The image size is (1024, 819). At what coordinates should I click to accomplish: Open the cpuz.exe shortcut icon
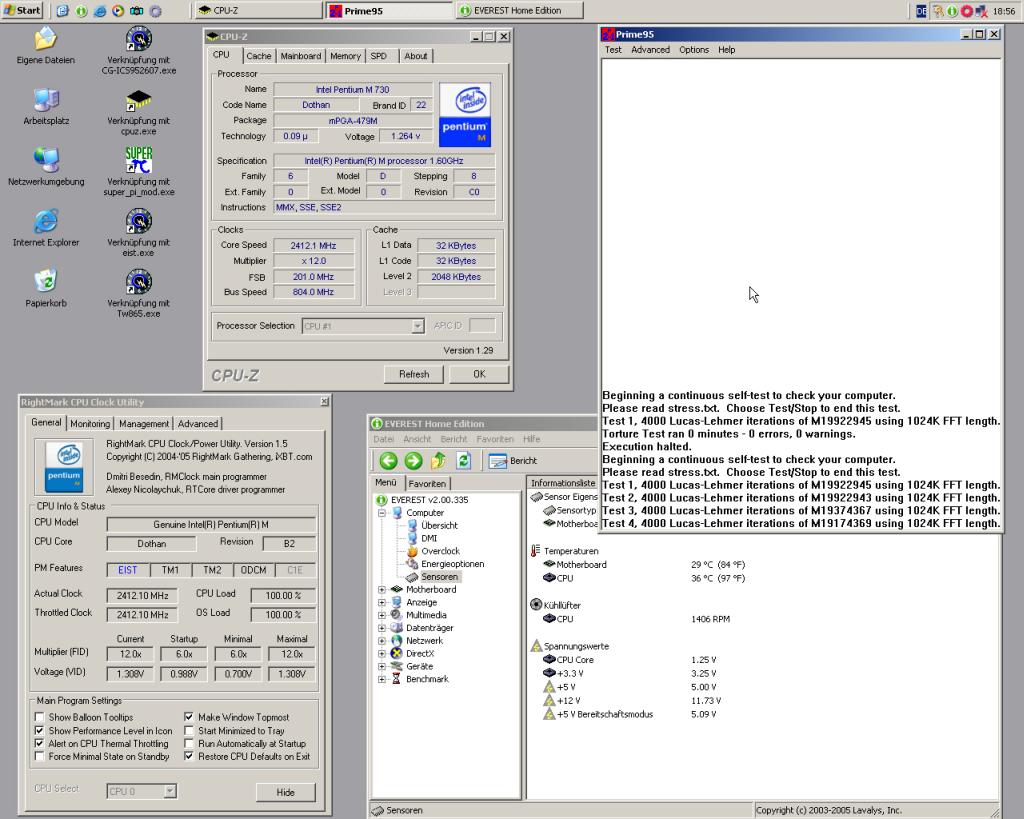pos(138,101)
